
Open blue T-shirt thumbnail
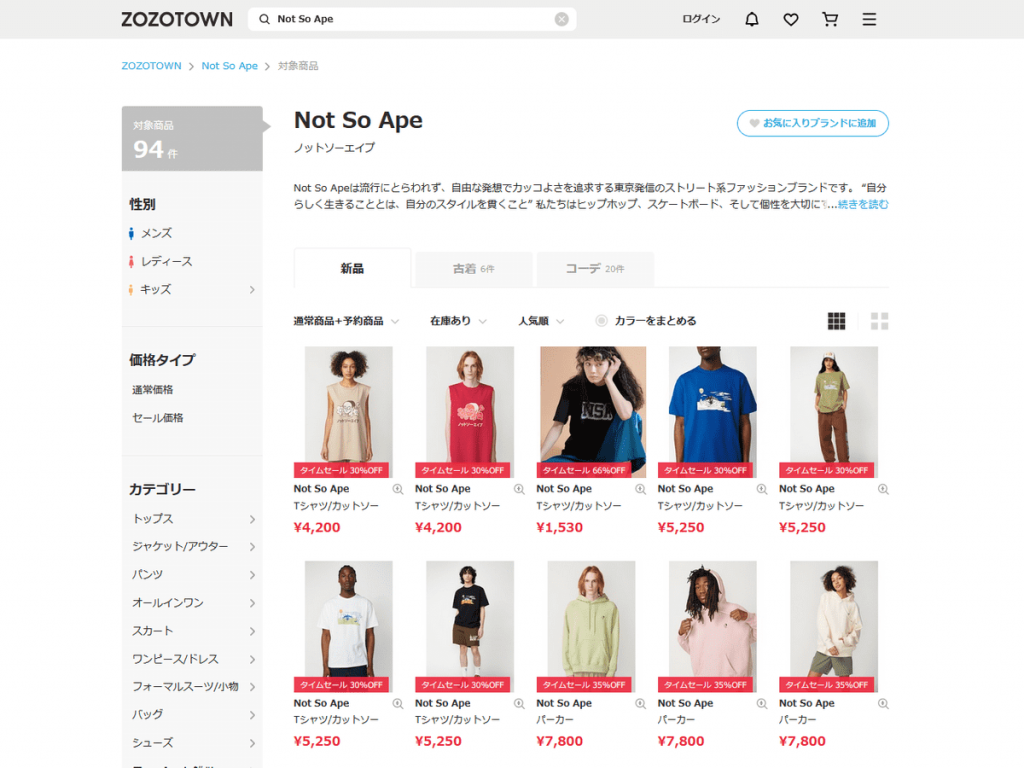click(712, 412)
